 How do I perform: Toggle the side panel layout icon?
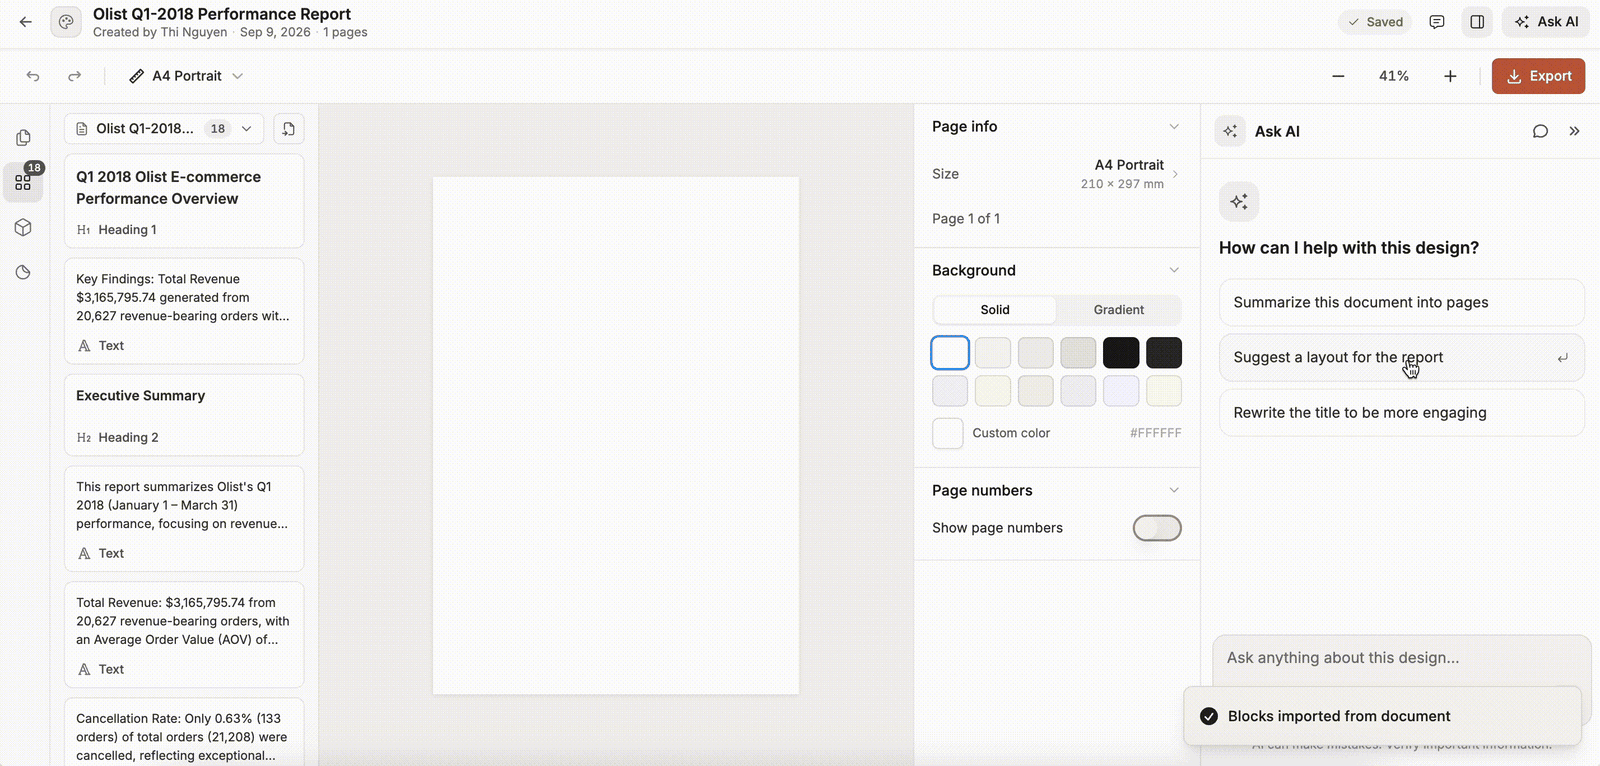tap(1477, 22)
